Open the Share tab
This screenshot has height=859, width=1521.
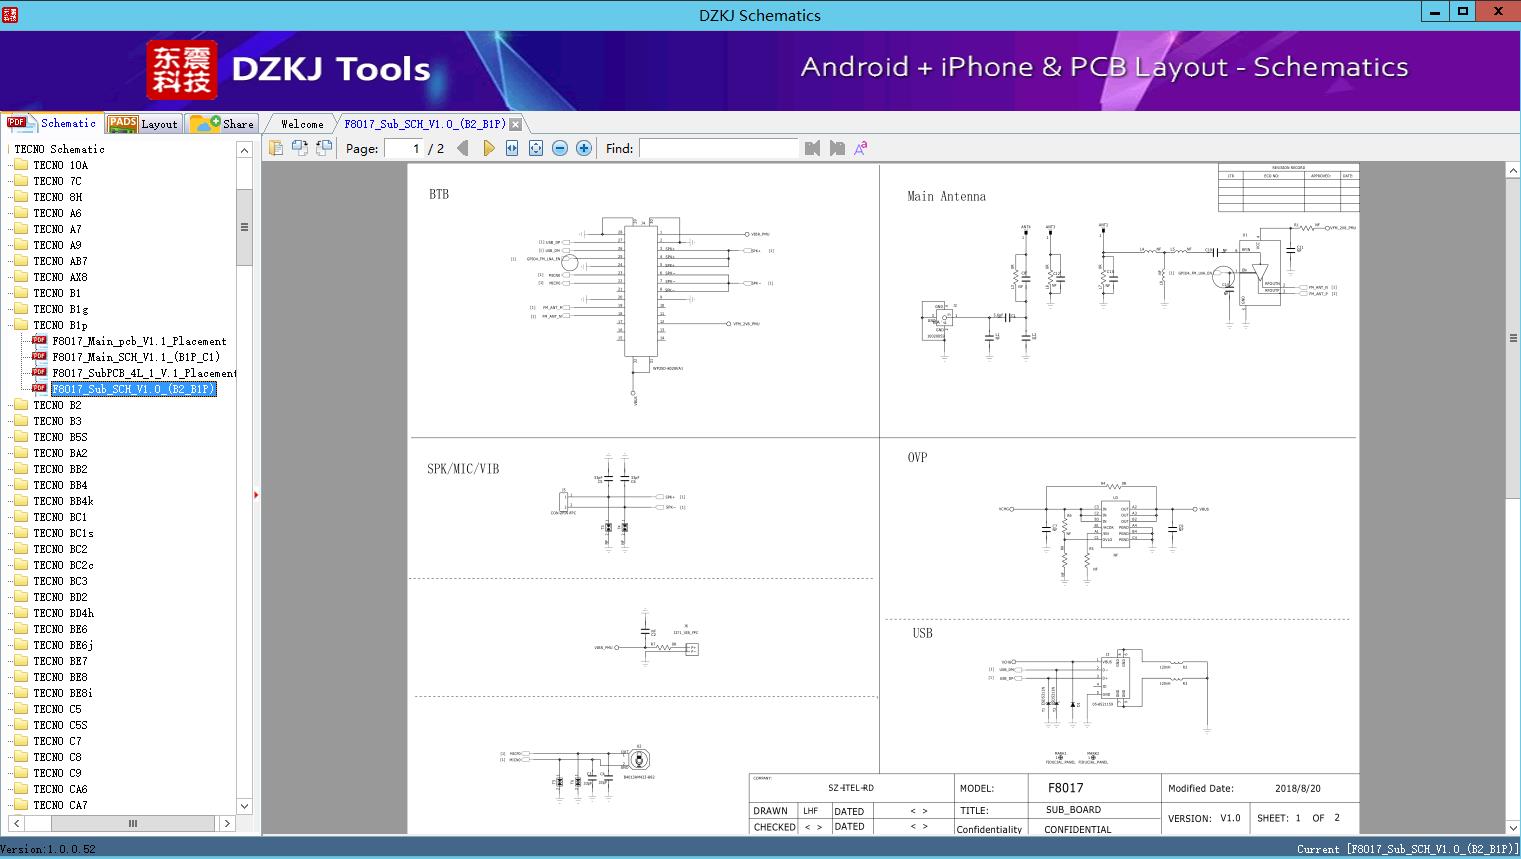point(224,124)
